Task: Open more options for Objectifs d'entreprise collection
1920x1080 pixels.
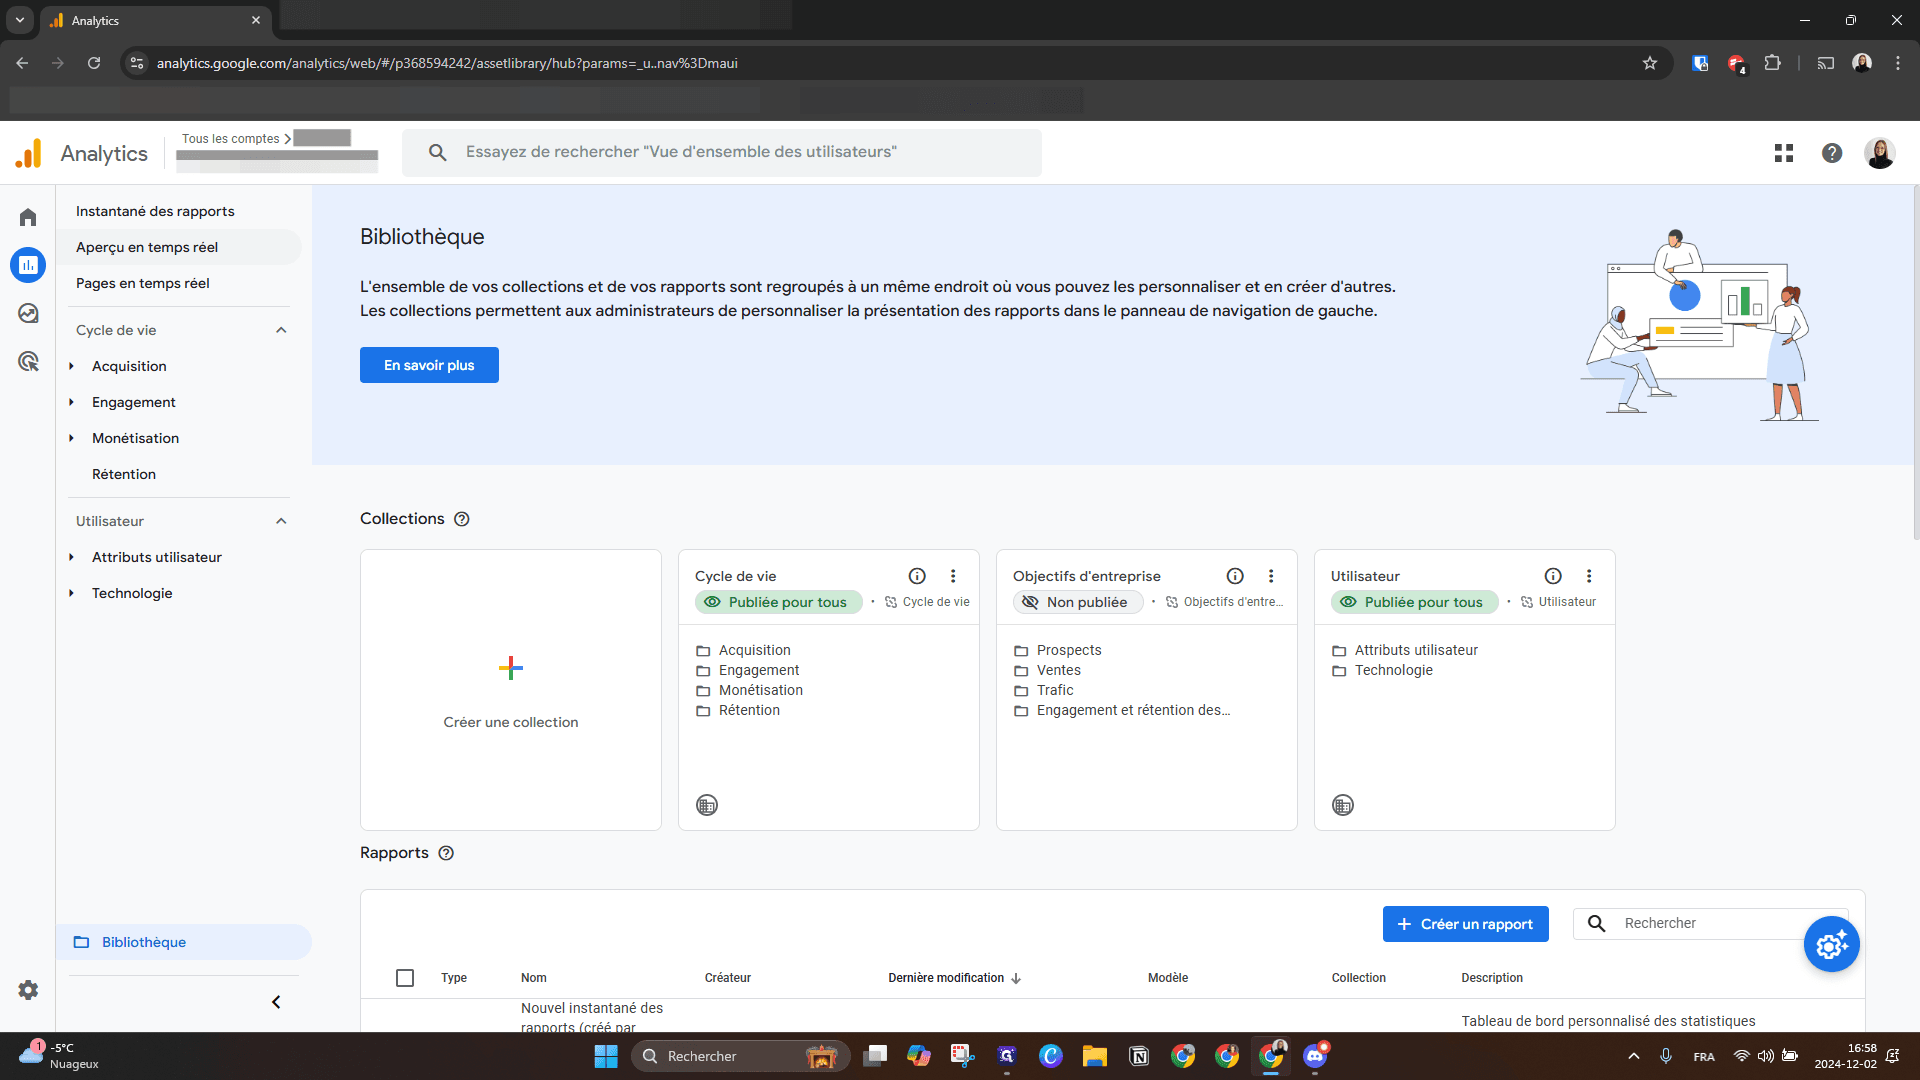Action: coord(1271,576)
